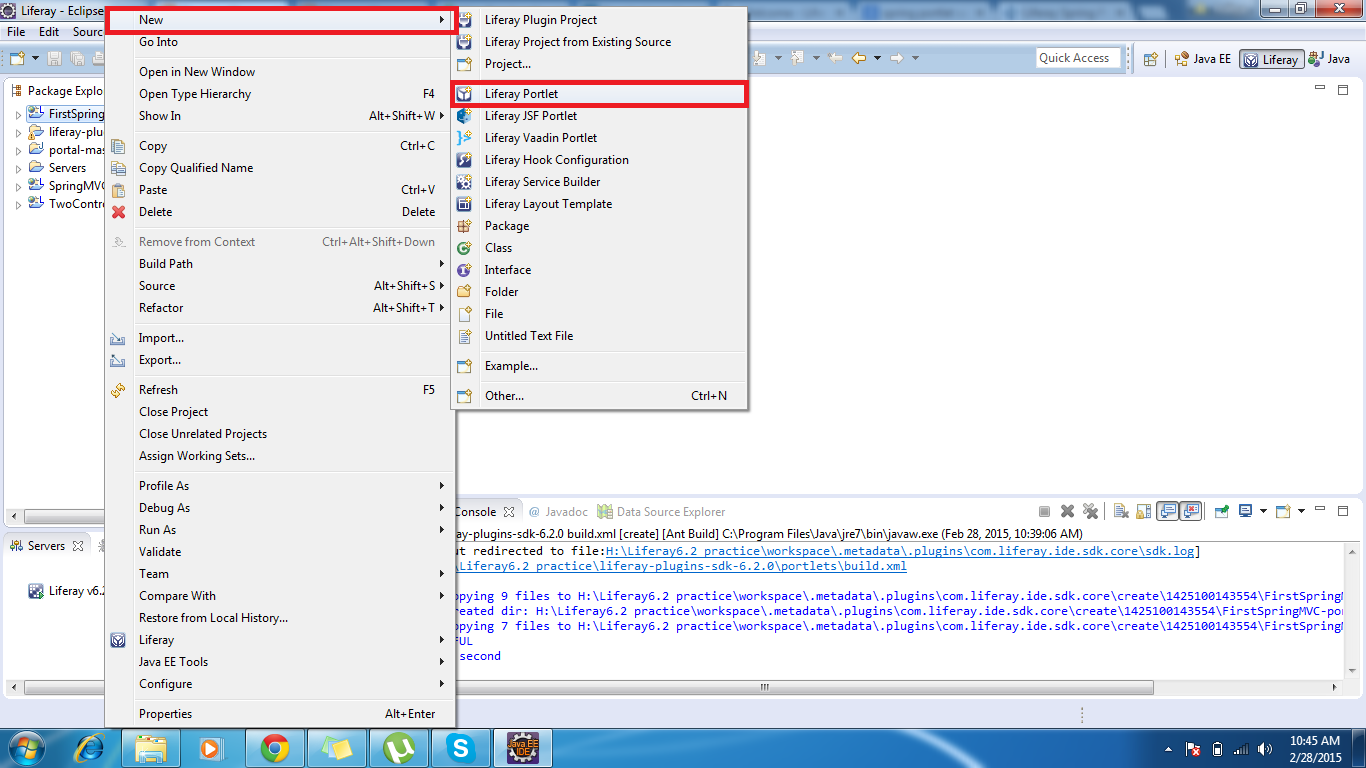
Task: Open the Display Selected Console dropdown arrow
Action: coord(1263,512)
